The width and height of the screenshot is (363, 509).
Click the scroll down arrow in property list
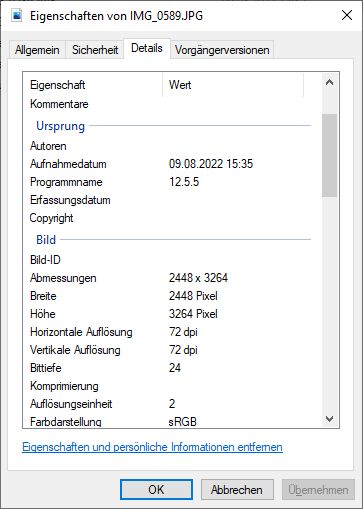pyautogui.click(x=329, y=419)
